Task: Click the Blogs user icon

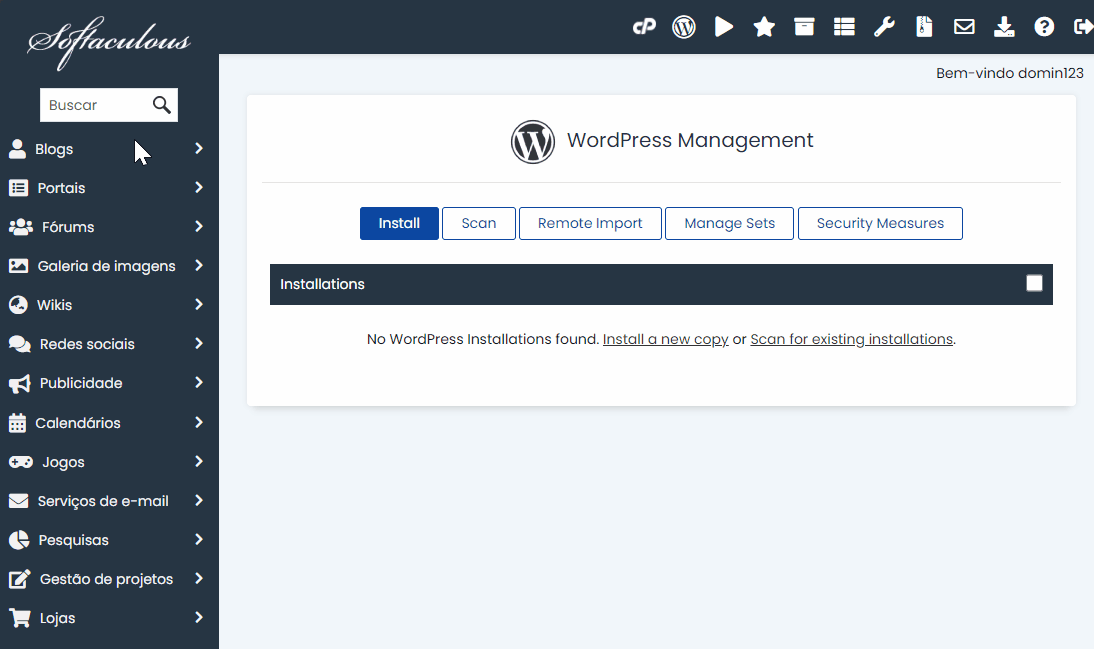Action: pyautogui.click(x=17, y=149)
